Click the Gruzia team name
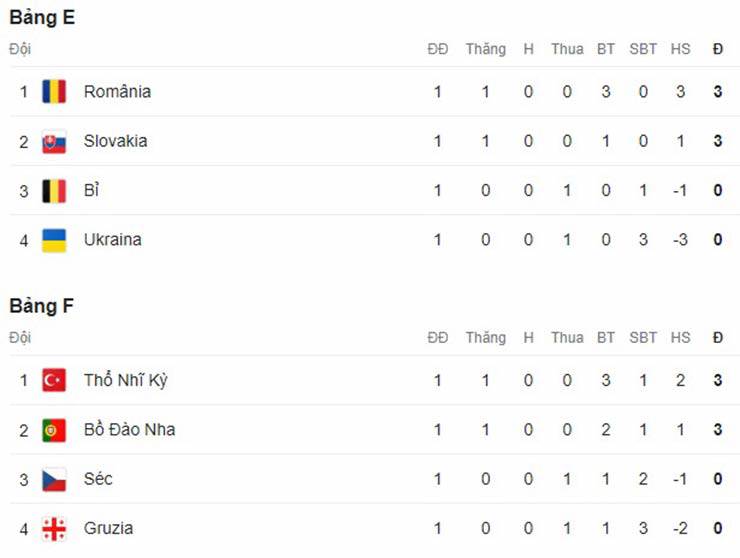The image size is (740, 558). tap(108, 529)
